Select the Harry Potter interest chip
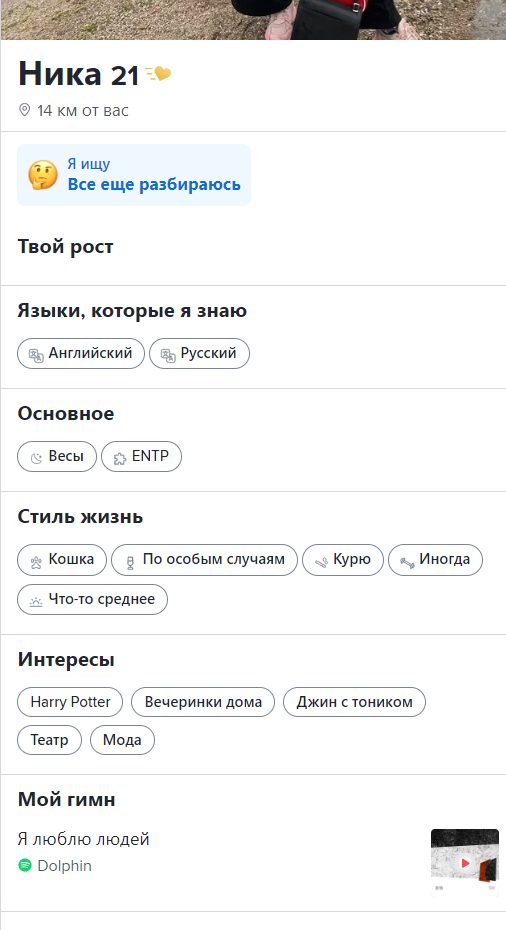Viewport: 506px width, 930px height. coord(70,702)
